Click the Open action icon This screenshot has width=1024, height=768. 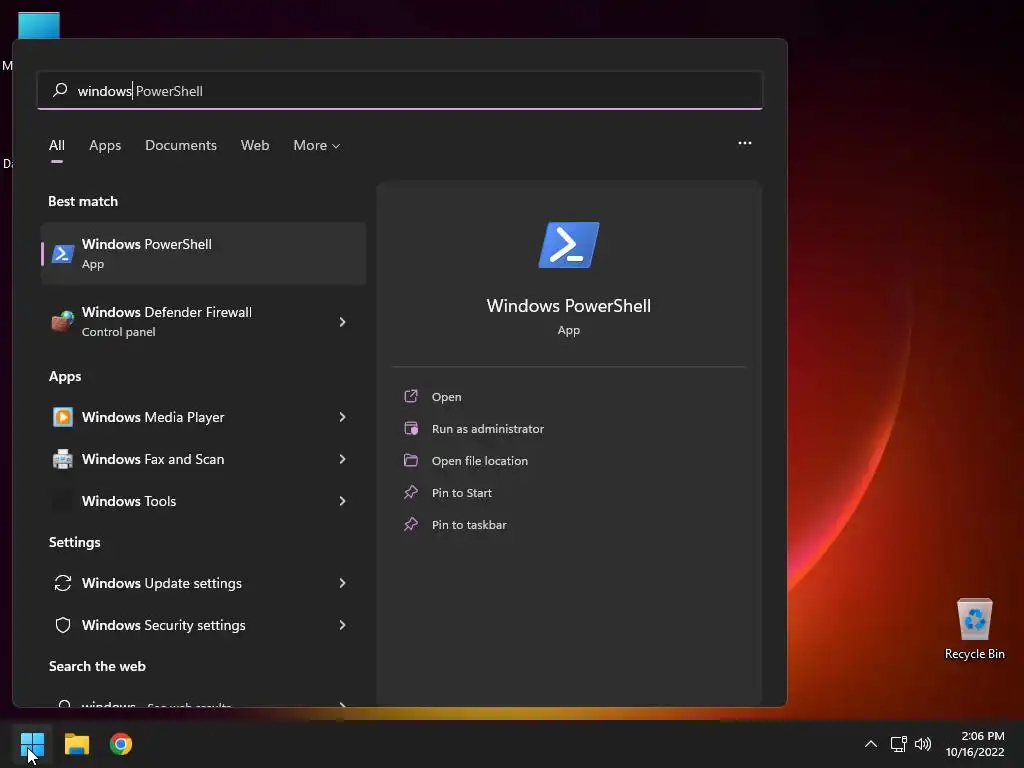pyautogui.click(x=411, y=396)
